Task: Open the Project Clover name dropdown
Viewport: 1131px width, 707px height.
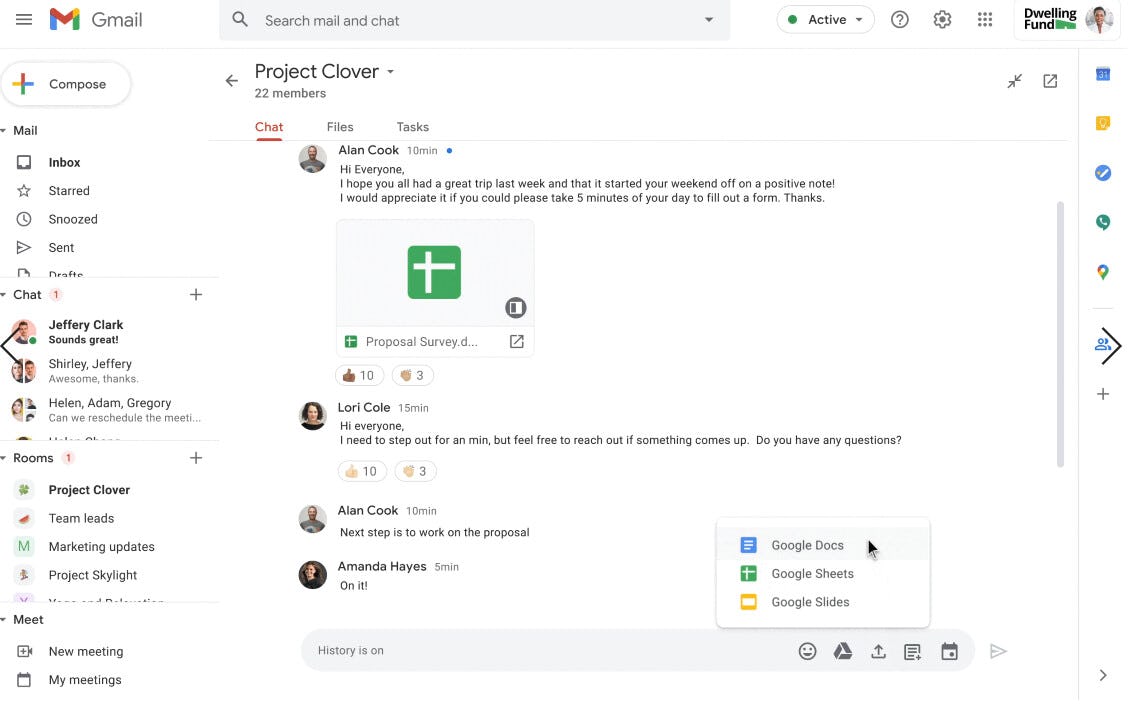Action: coord(390,71)
